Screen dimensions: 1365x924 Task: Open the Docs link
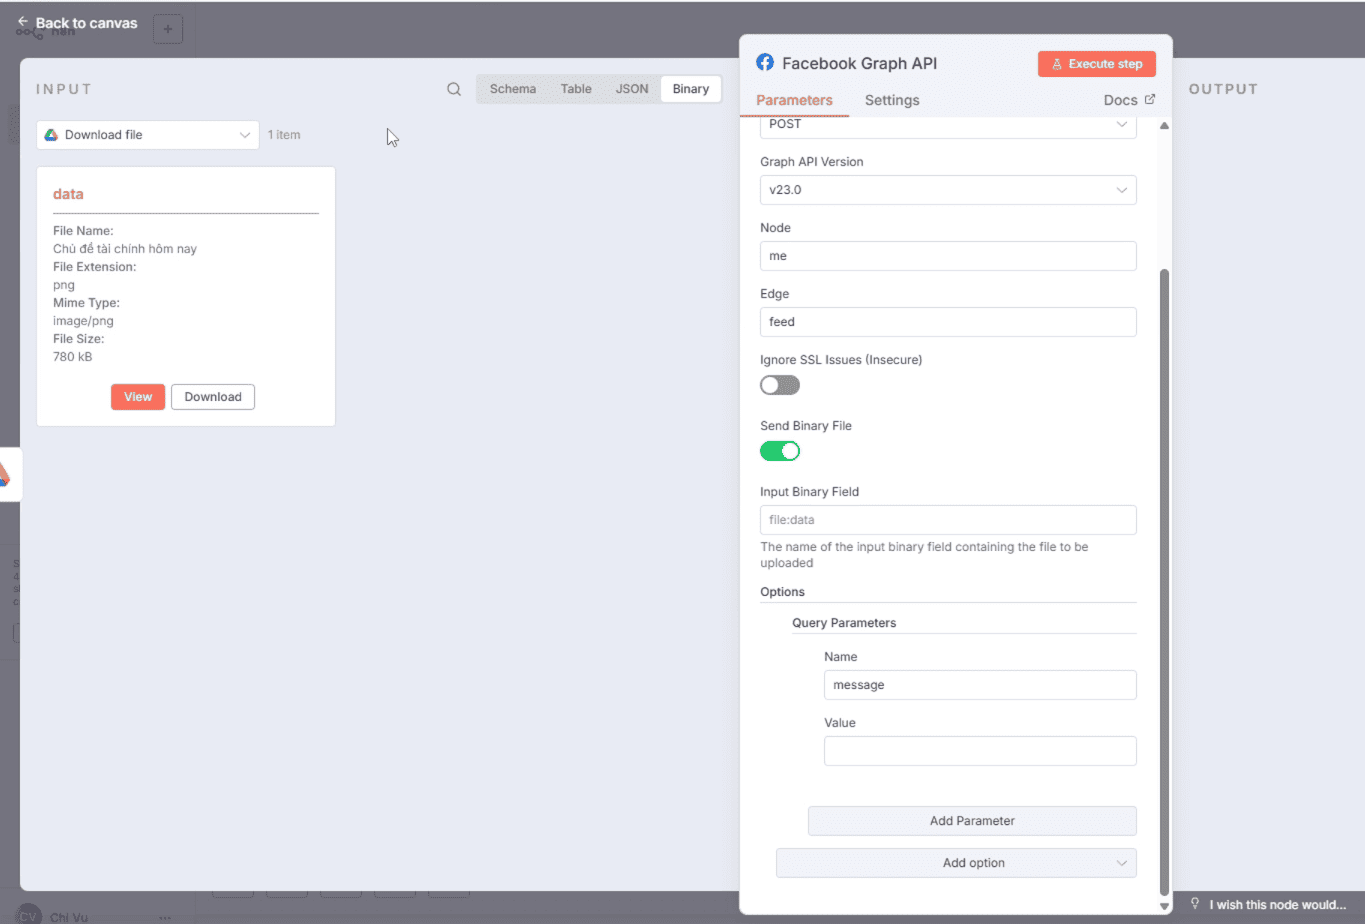point(1129,100)
